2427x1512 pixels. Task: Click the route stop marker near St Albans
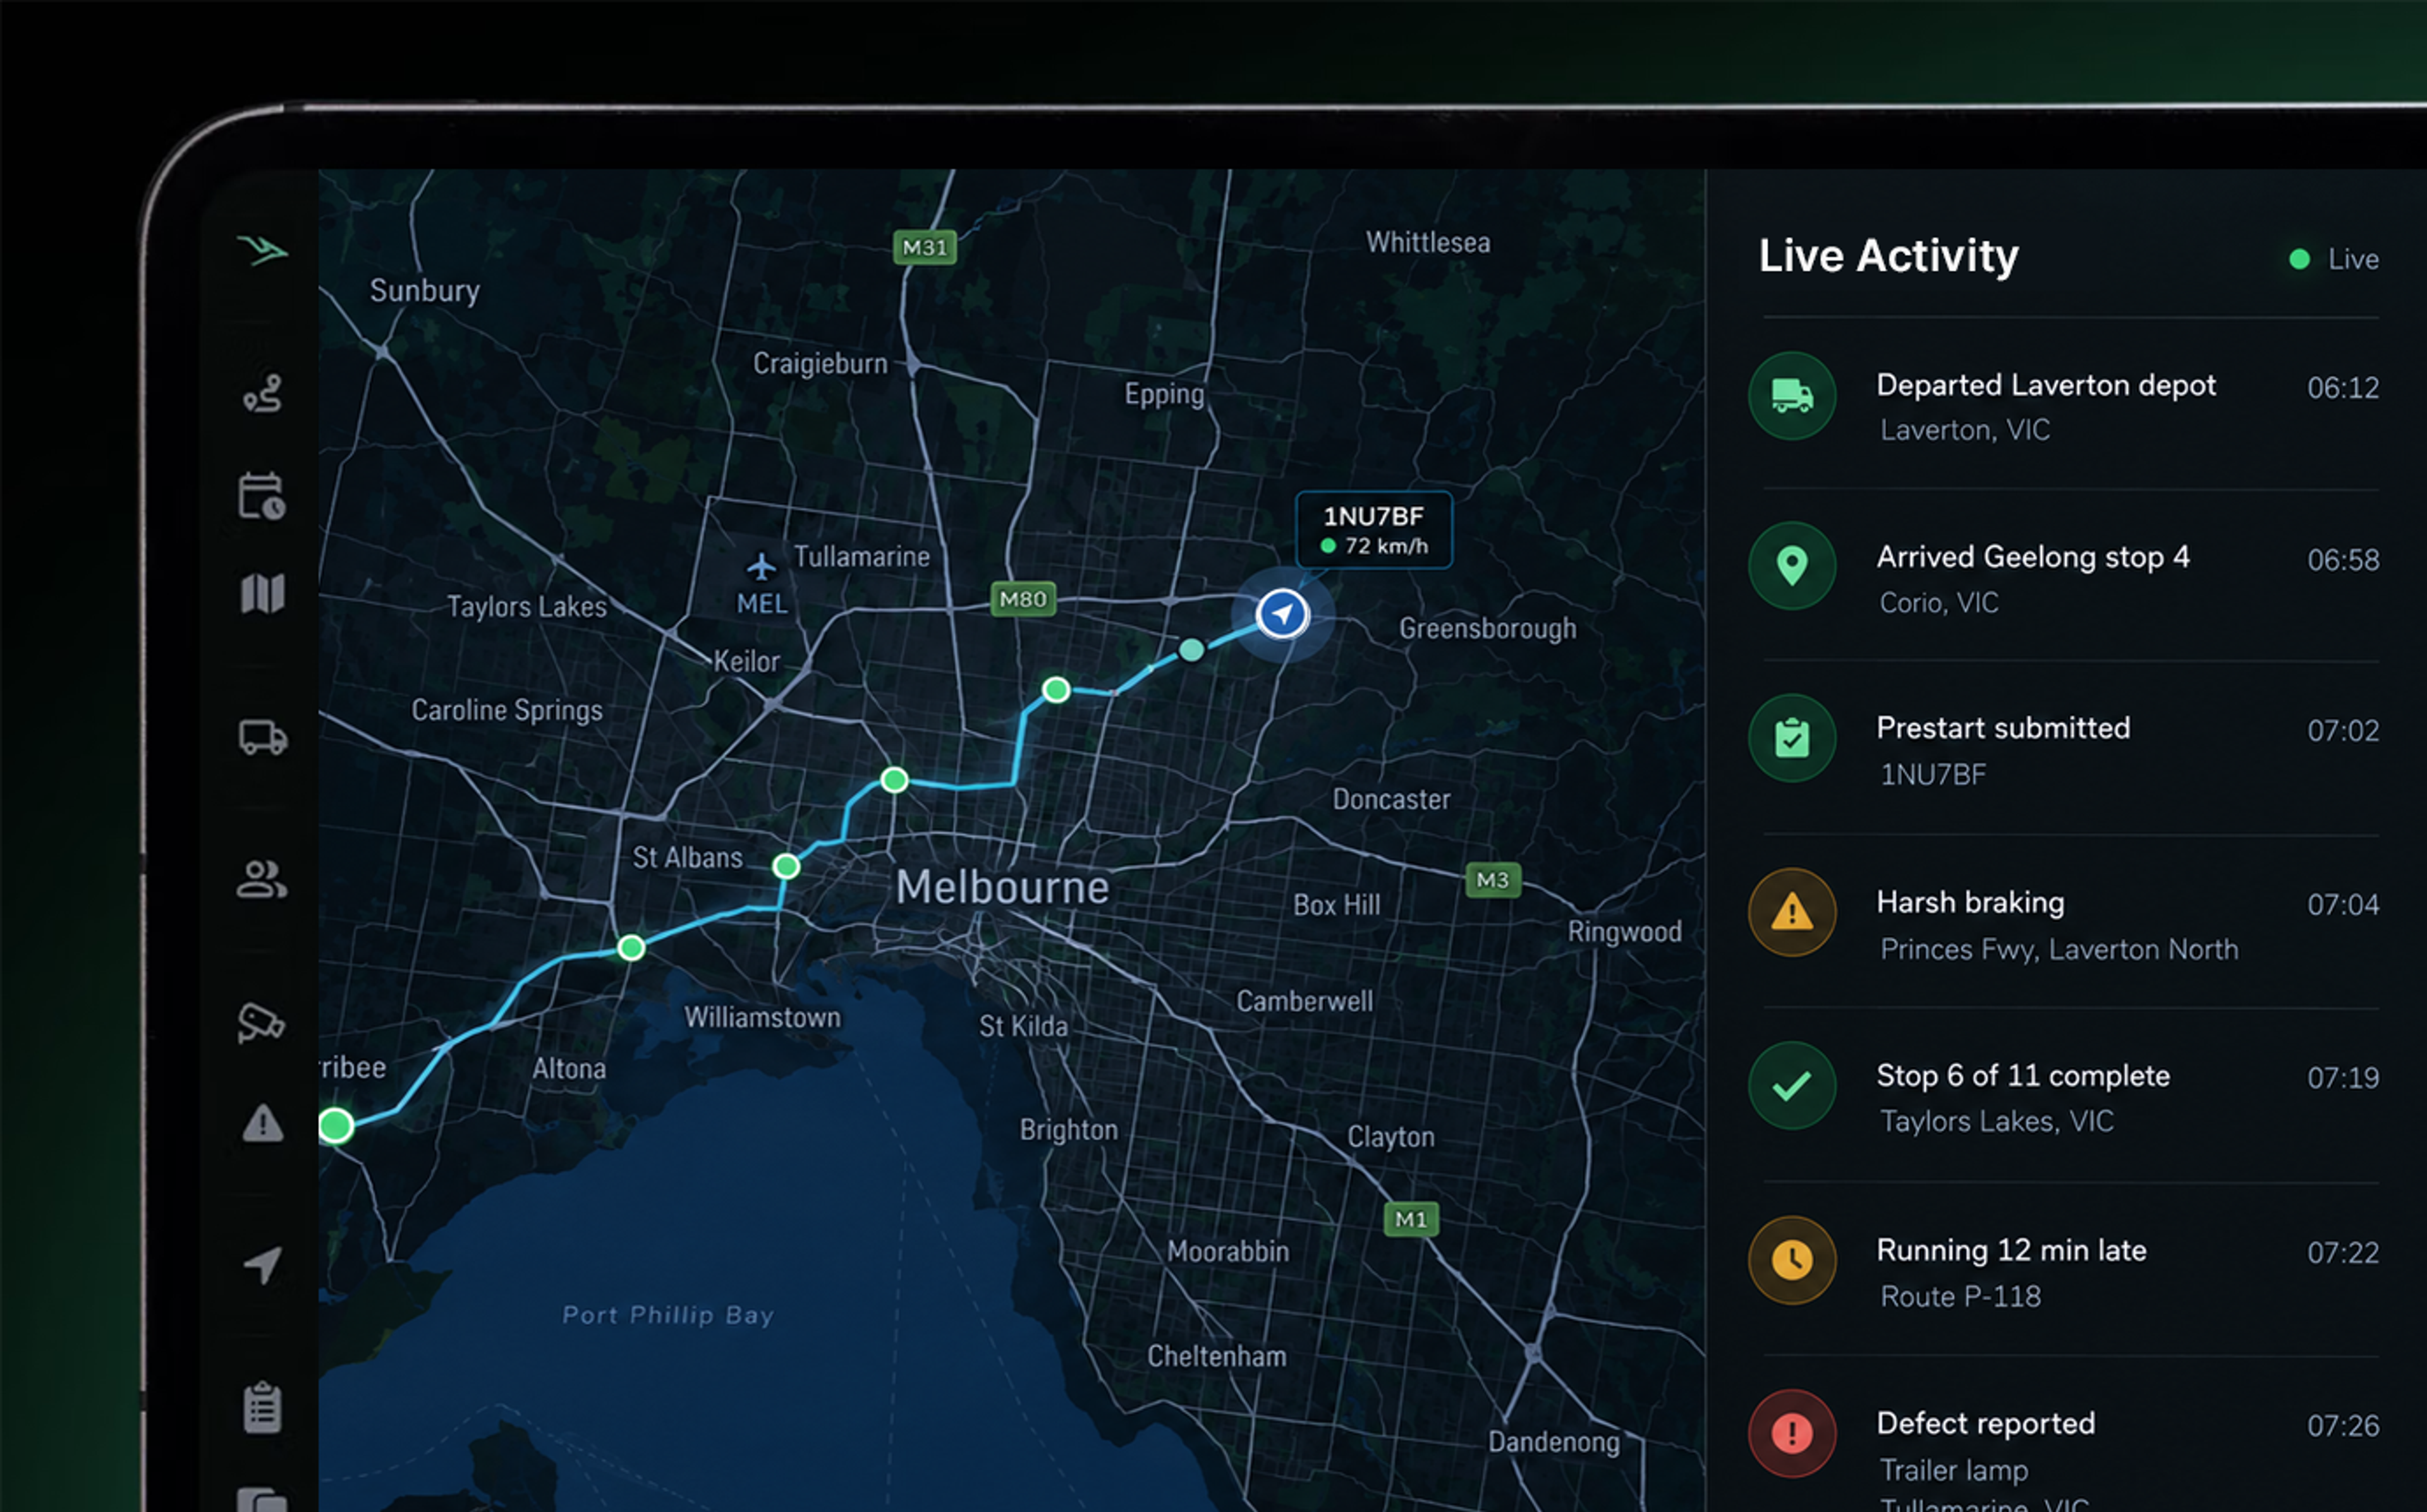coord(787,866)
